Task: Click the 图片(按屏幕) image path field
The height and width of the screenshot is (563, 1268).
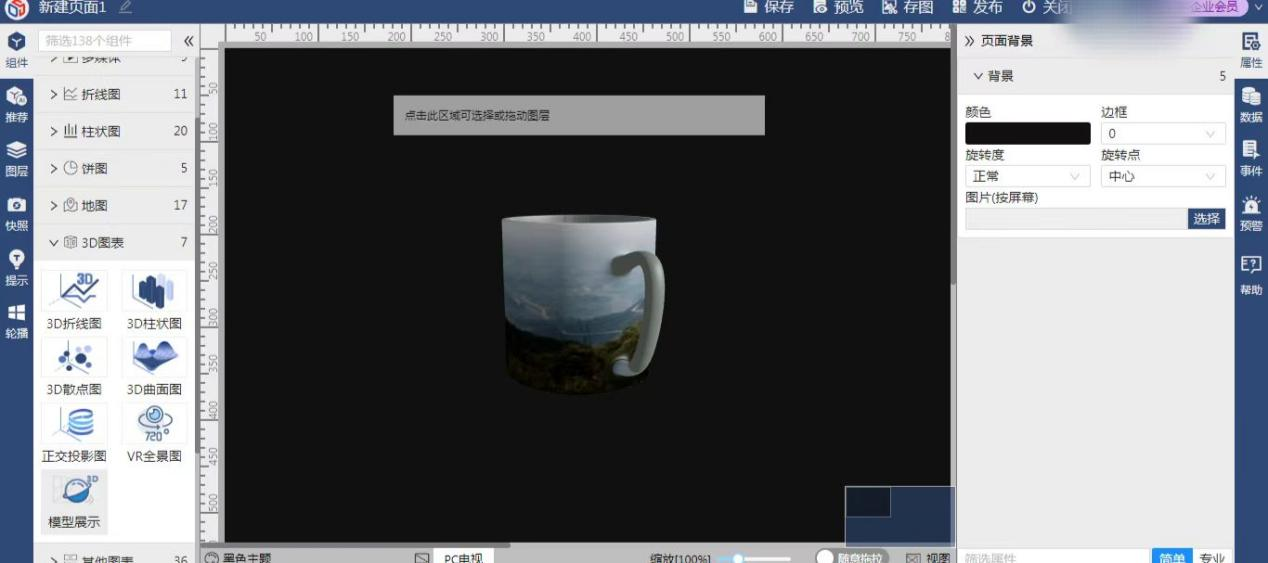Action: pos(1076,219)
